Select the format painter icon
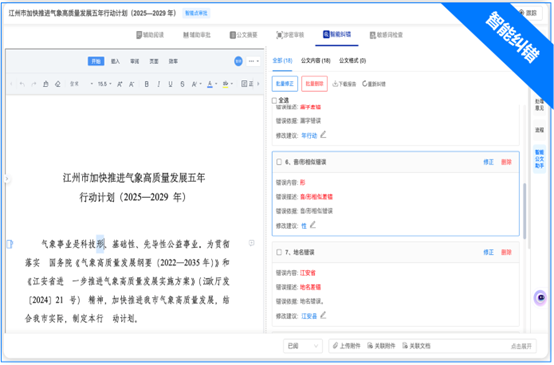 (x=46, y=84)
